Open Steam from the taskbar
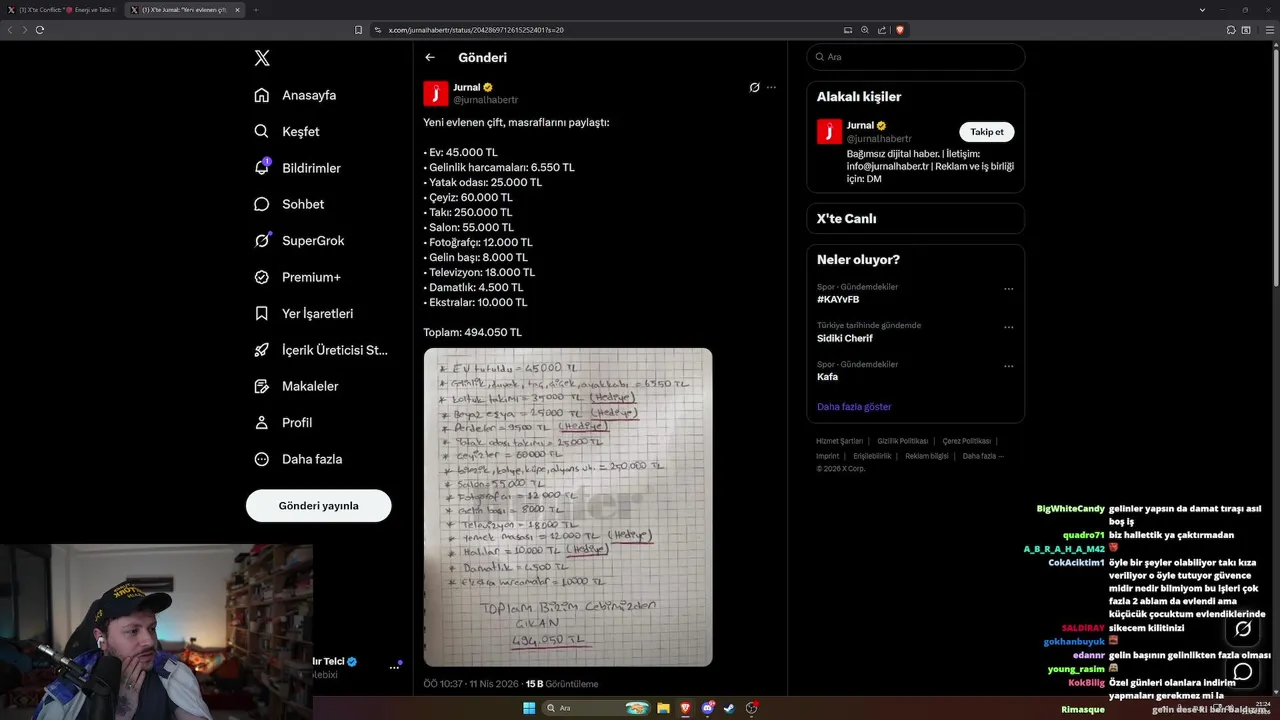The height and width of the screenshot is (720, 1280). (x=730, y=708)
